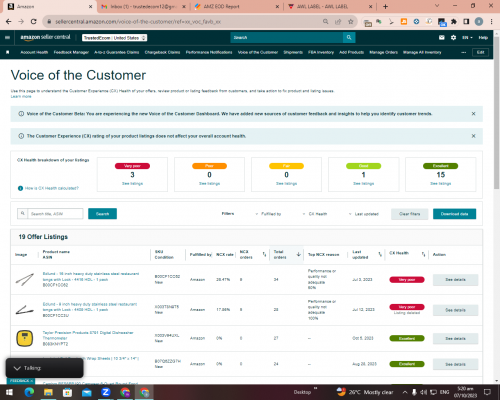Switch to the Inbox Gmail tab
500x400 pixels.
pos(143,7)
